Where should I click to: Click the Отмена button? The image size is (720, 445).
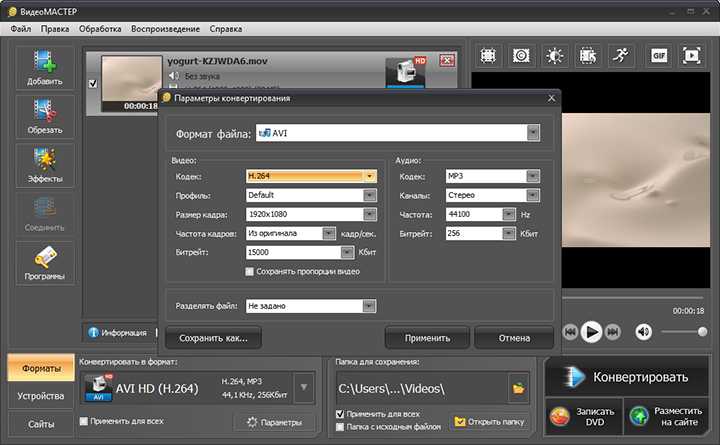[x=514, y=338]
